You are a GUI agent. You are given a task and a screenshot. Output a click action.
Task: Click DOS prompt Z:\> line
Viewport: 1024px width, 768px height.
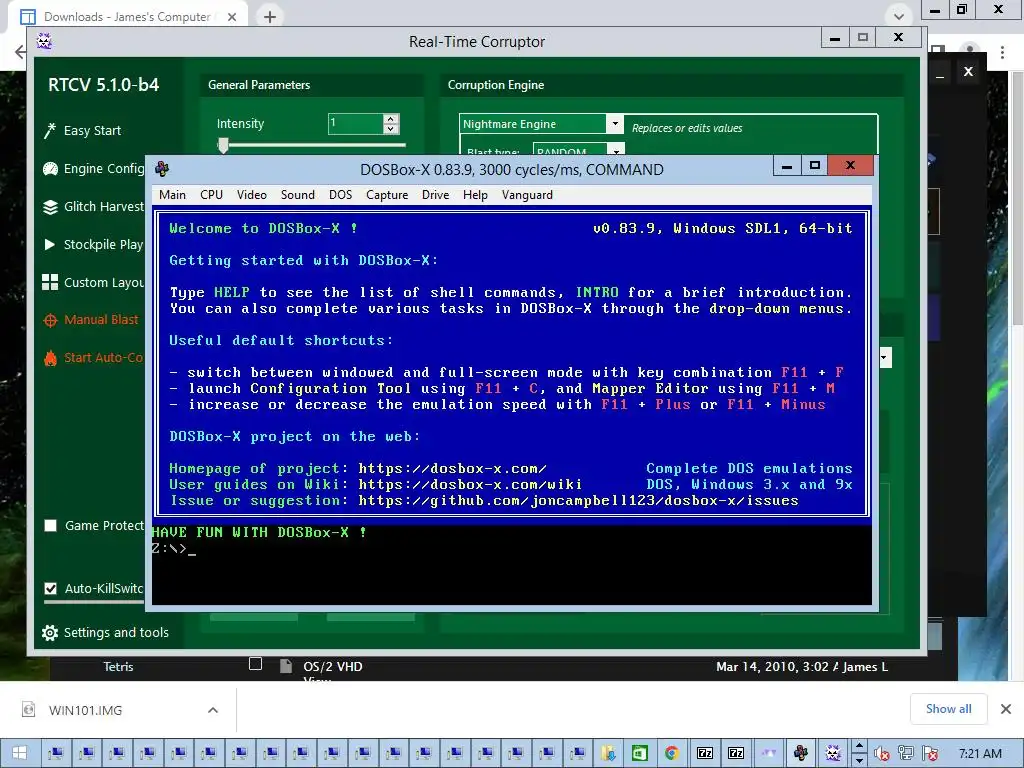click(173, 549)
